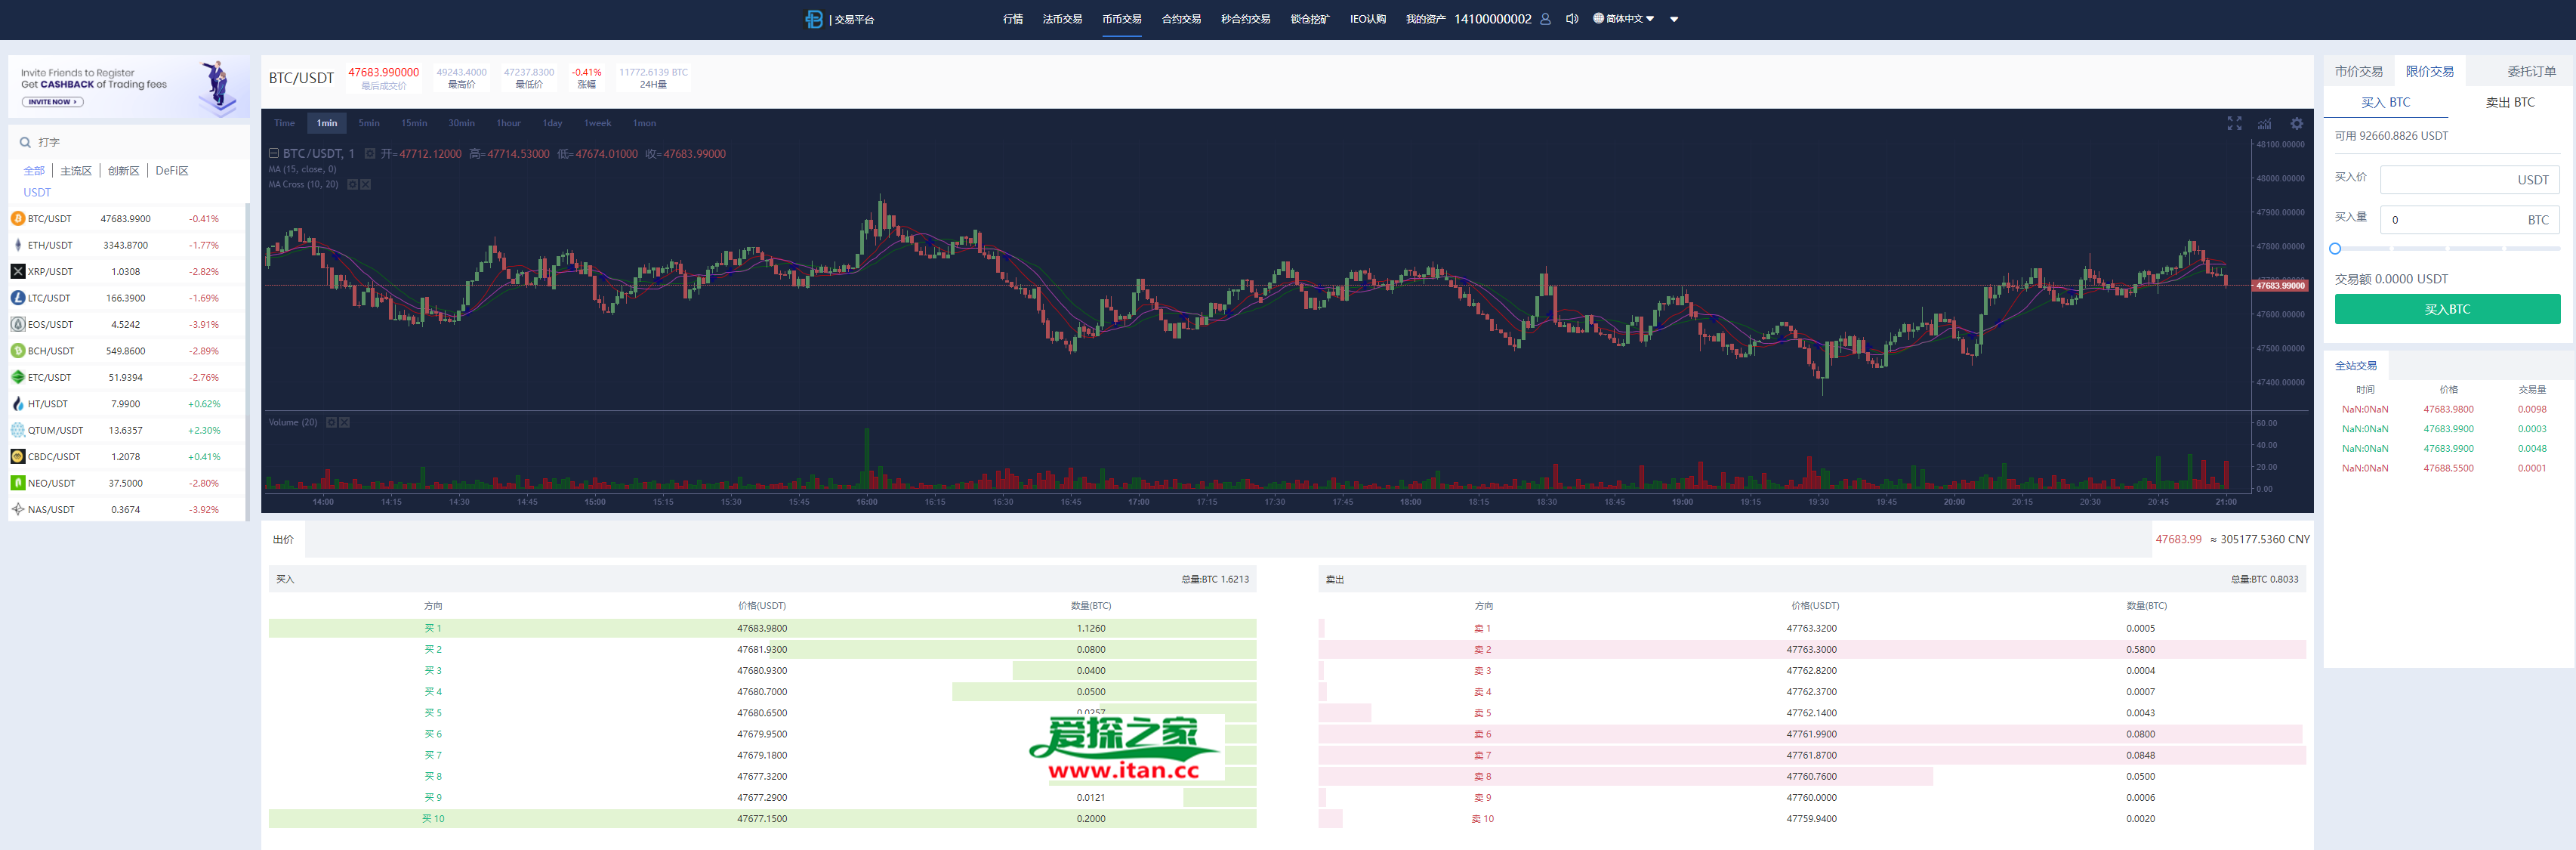
Task: Select the QTUM/USDT coin icon
Action: click(18, 430)
